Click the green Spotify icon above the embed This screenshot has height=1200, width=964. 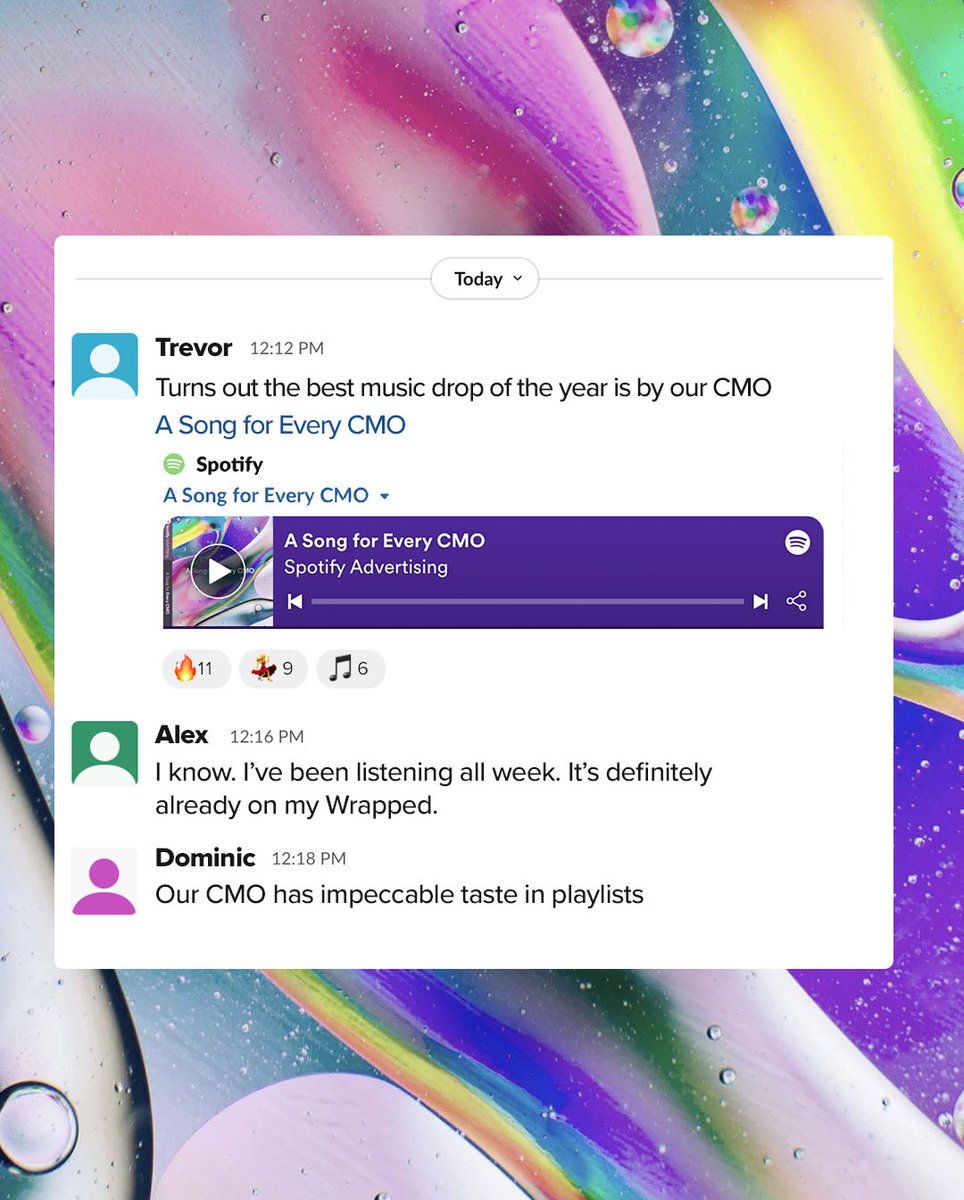tap(174, 464)
